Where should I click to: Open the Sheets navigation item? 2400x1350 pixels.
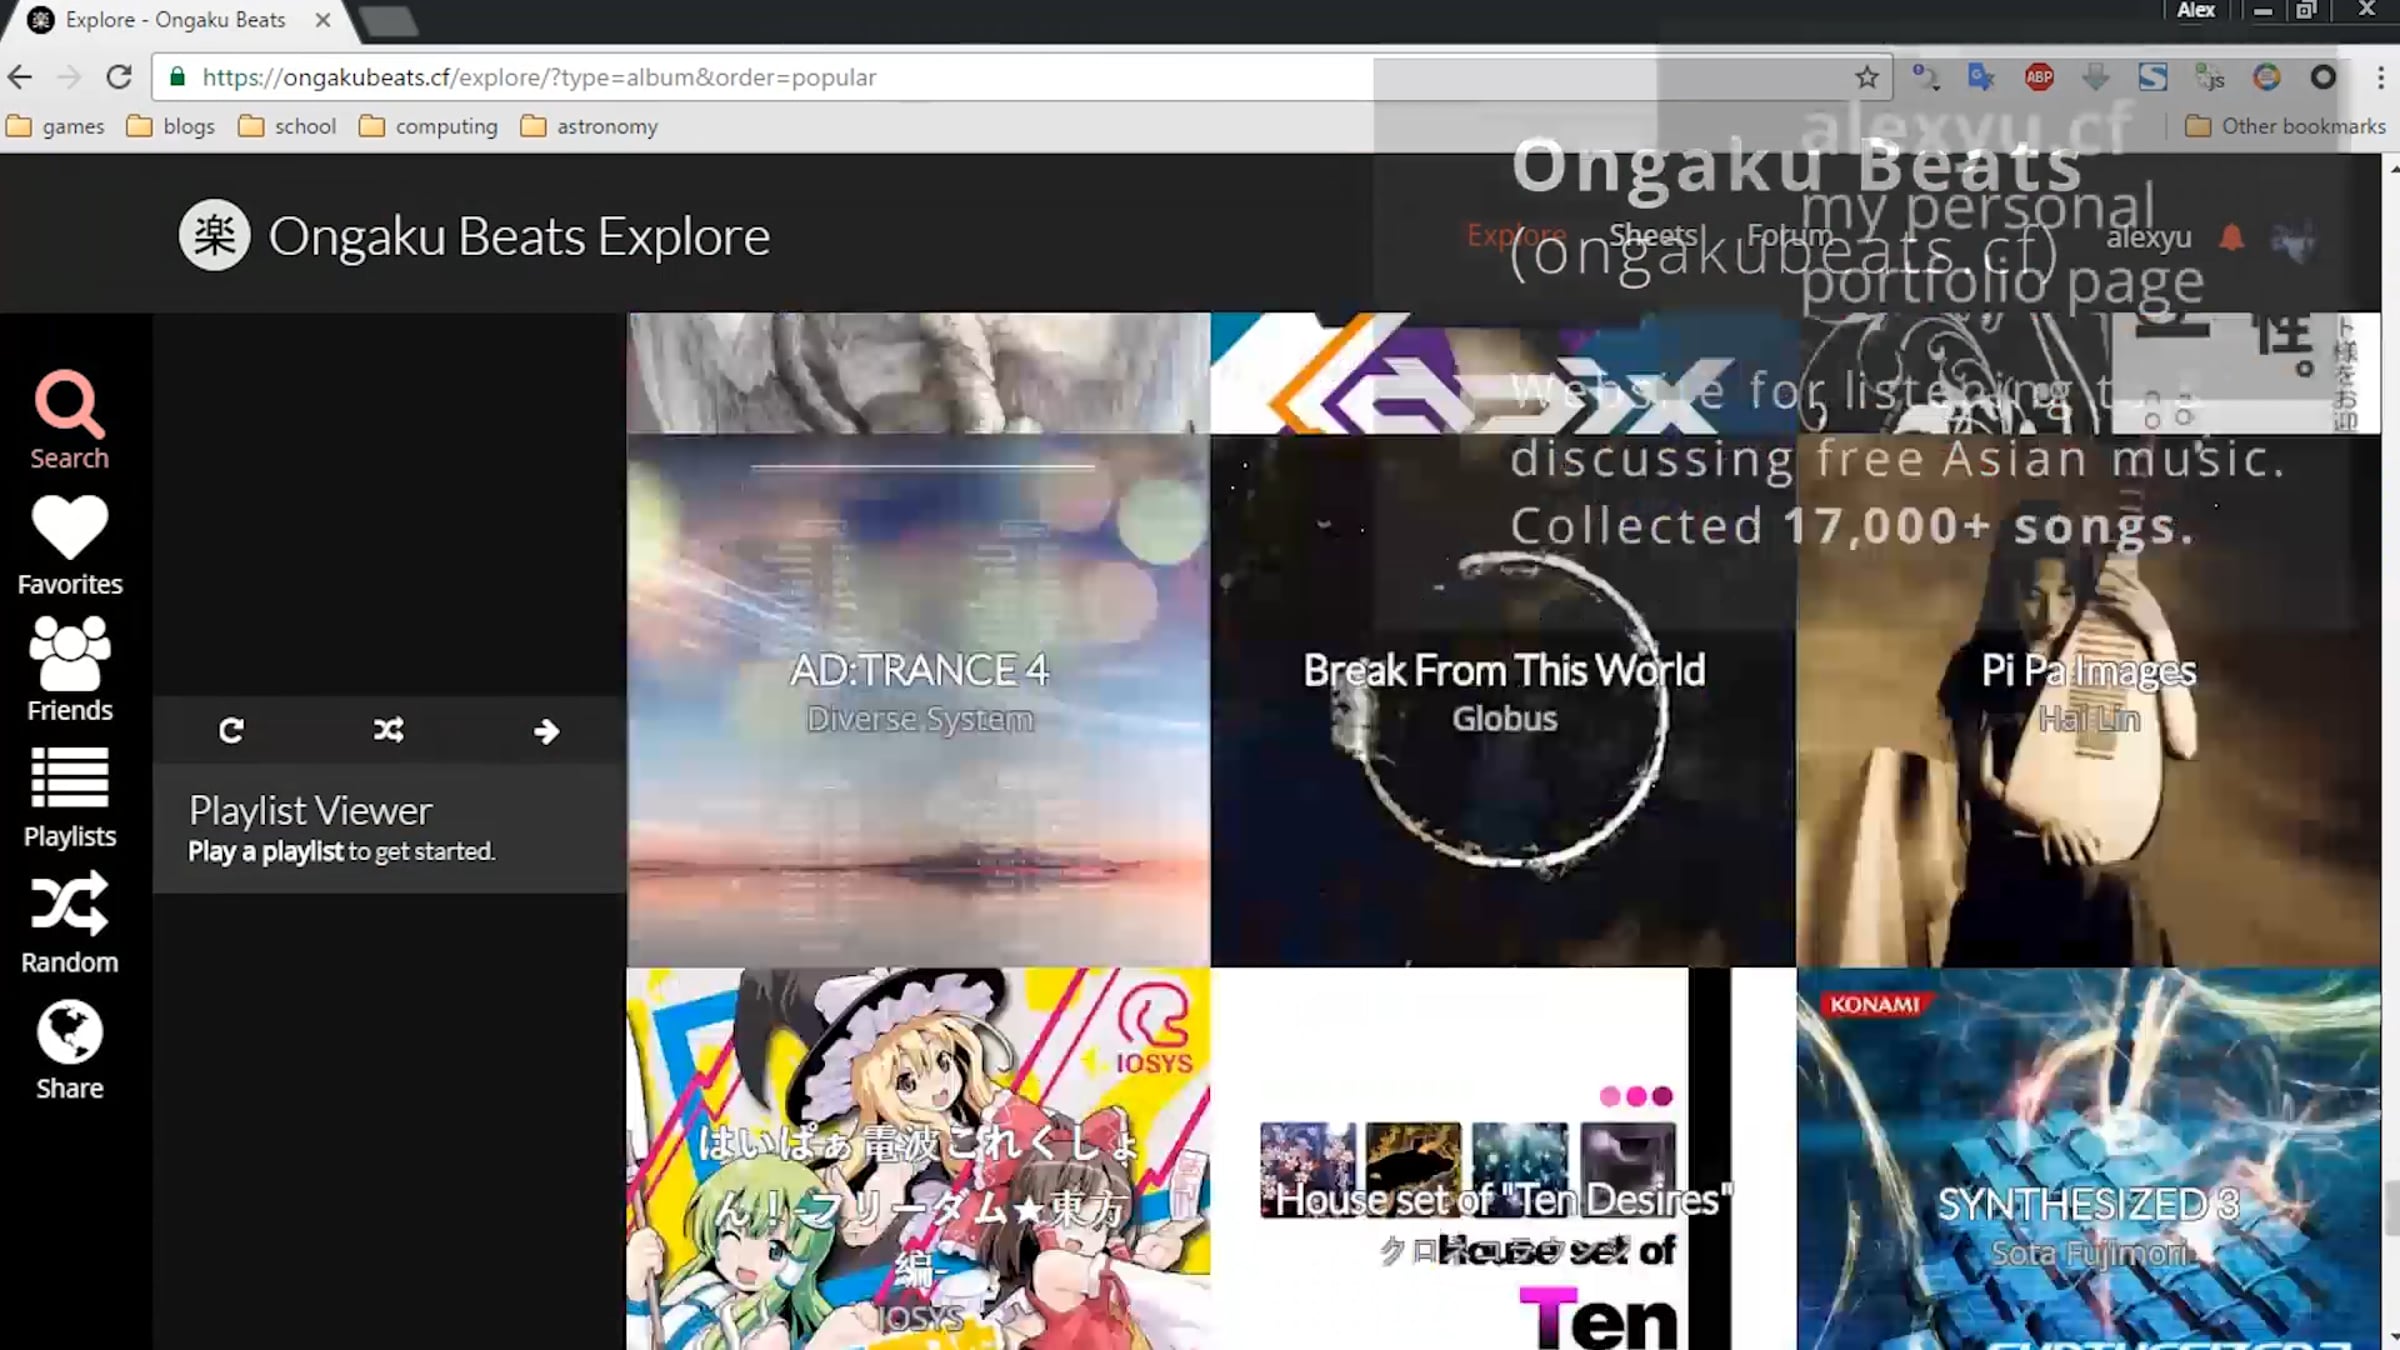pos(1653,235)
